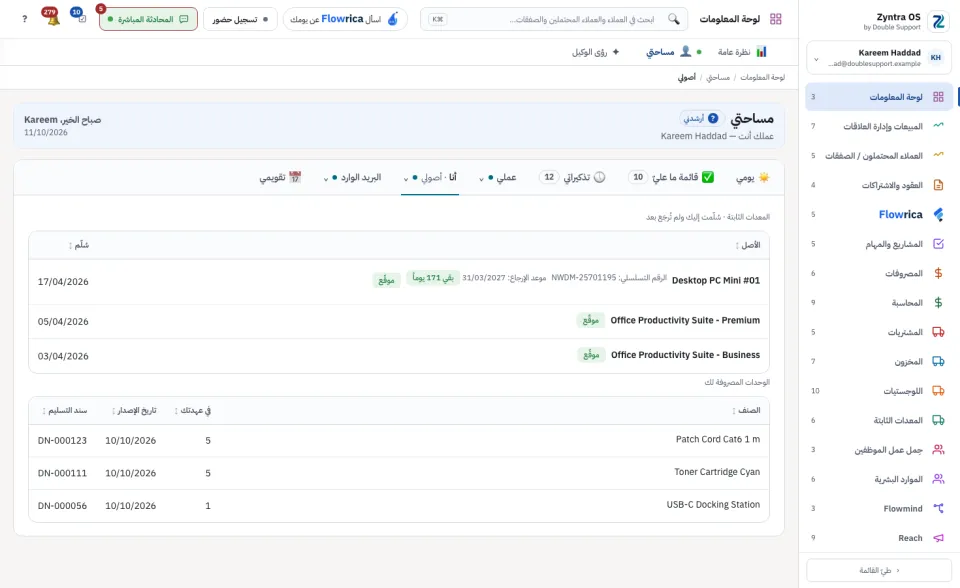Click the Logistics truck icon

point(938,391)
